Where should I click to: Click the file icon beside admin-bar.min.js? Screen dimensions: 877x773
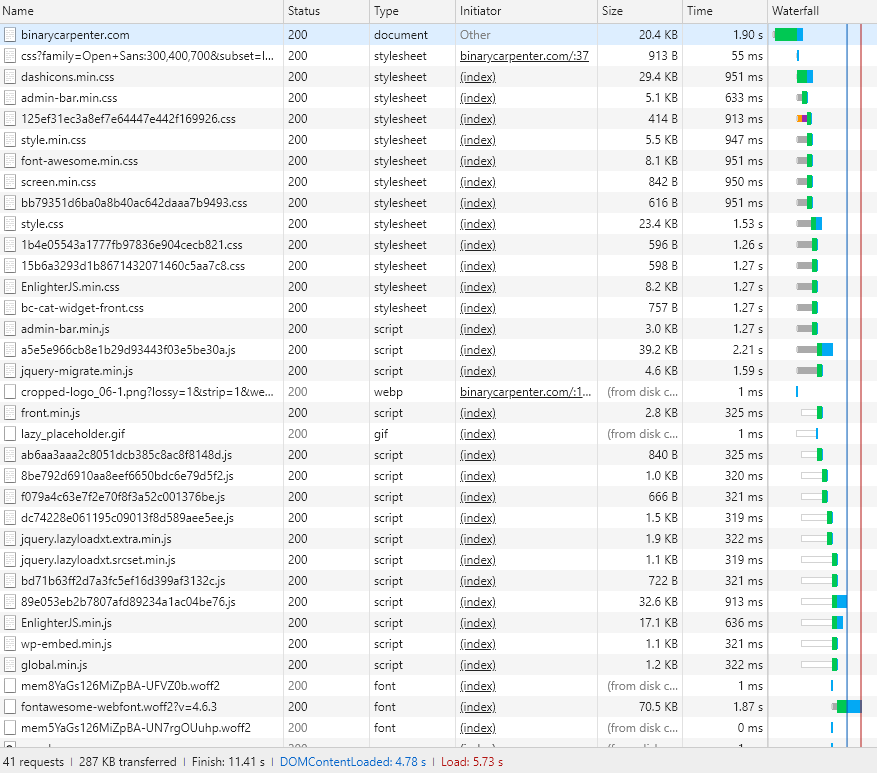(10, 329)
